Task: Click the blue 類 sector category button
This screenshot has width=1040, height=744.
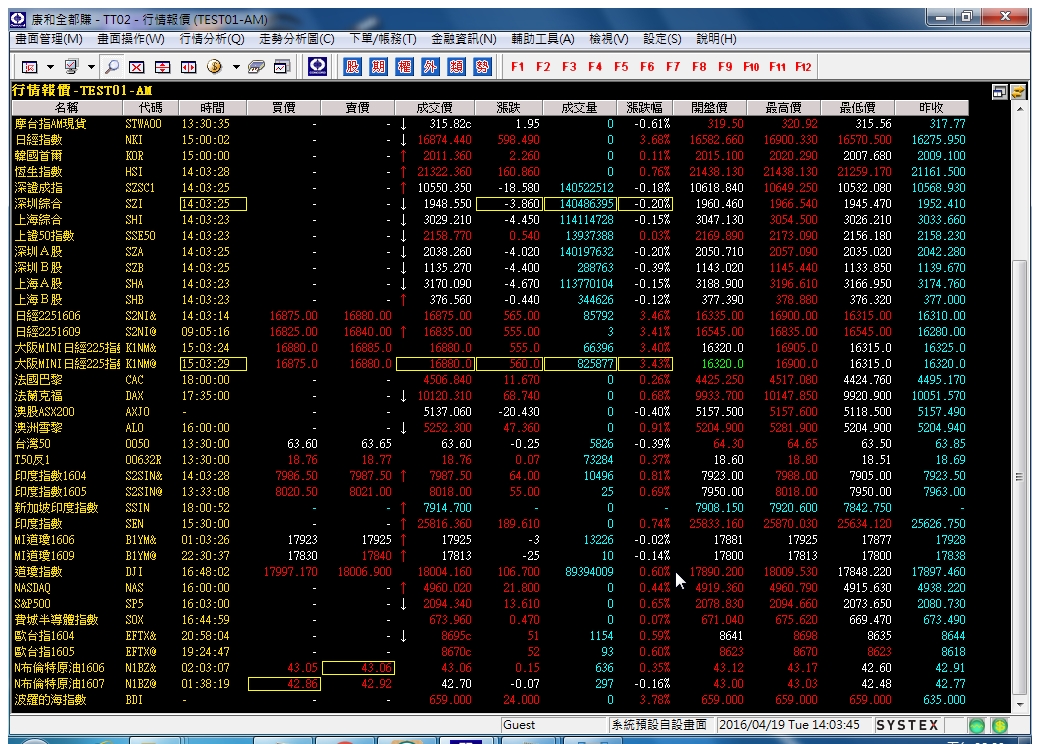Action: (x=456, y=66)
